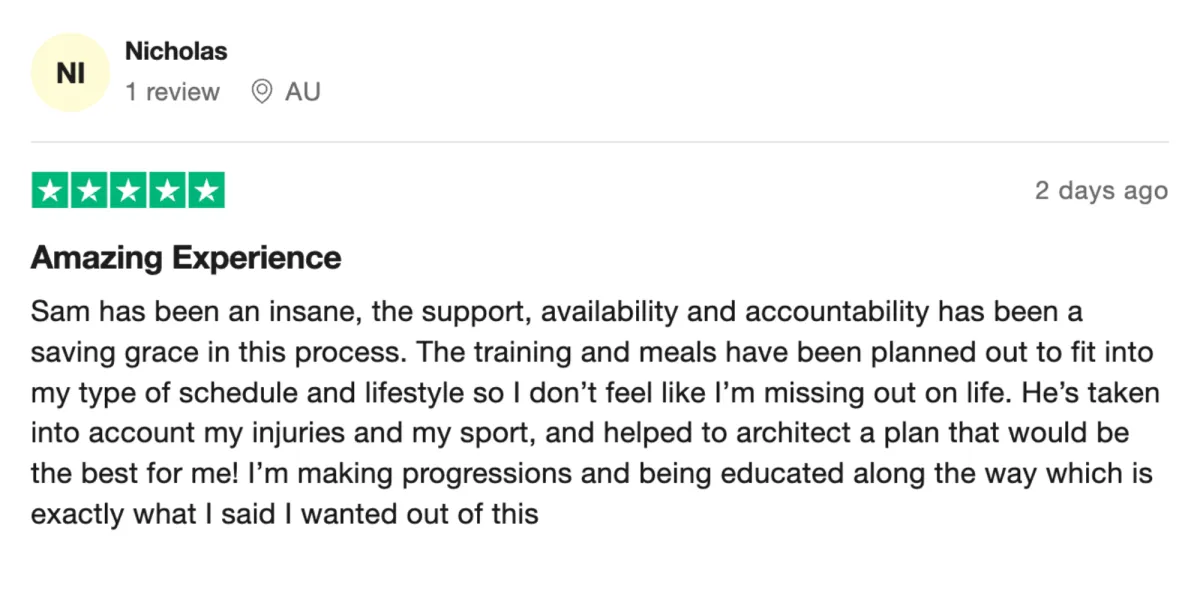The width and height of the screenshot is (1200, 600).
Task: Click the fifth green rating star
Action: point(206,190)
